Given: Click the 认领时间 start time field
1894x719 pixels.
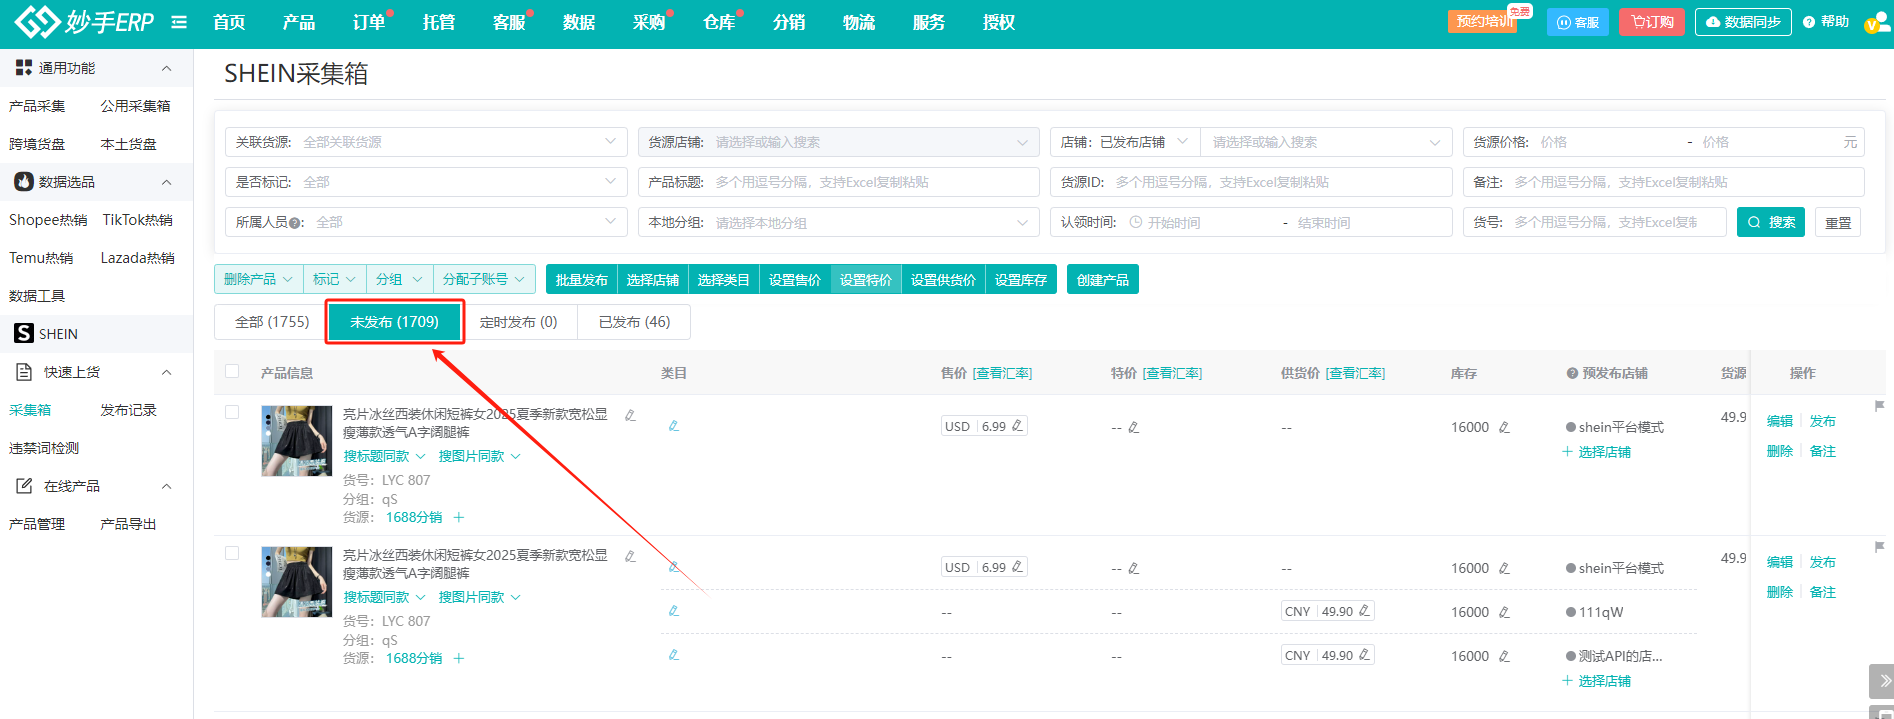Looking at the screenshot, I should [1204, 223].
